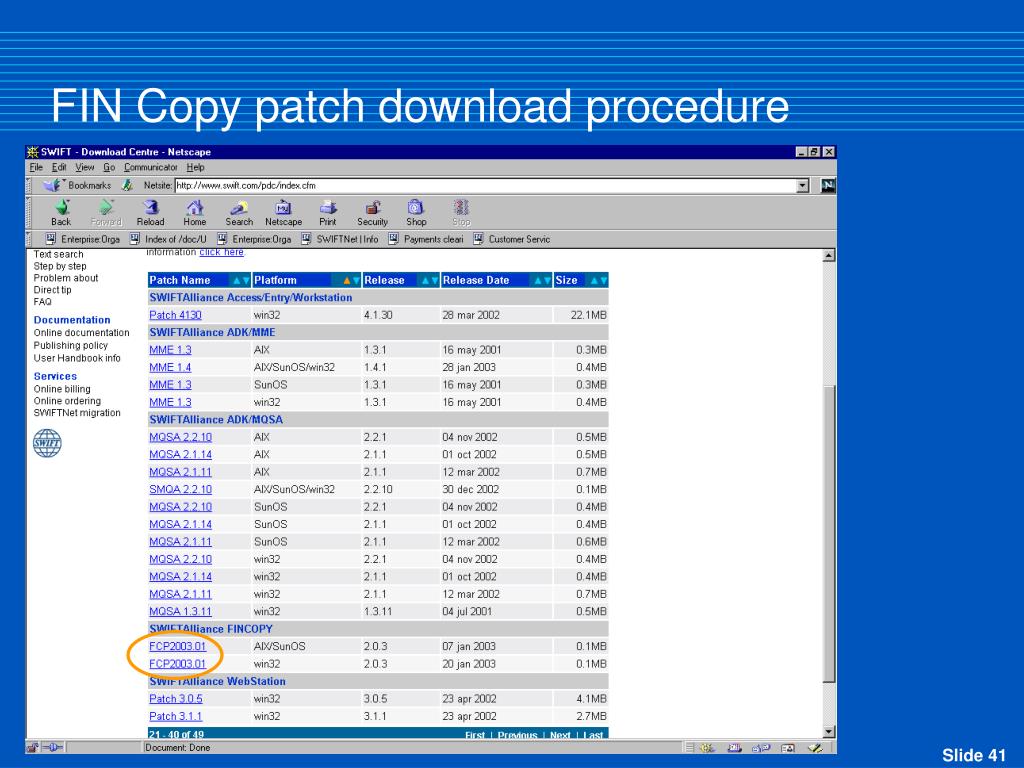
Task: Open the Go menu
Action: (x=109, y=167)
